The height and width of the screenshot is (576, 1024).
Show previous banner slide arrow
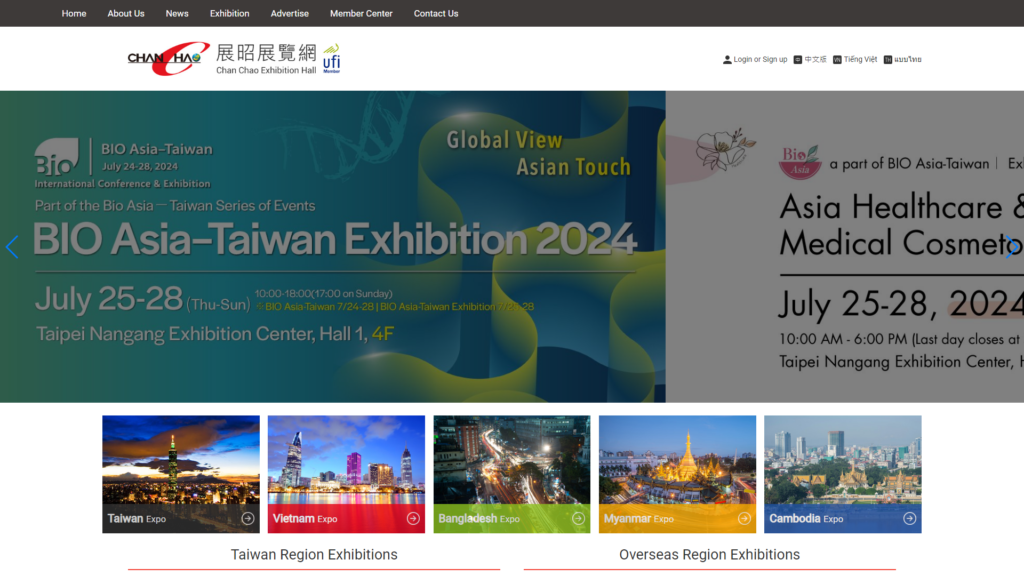tap(12, 247)
